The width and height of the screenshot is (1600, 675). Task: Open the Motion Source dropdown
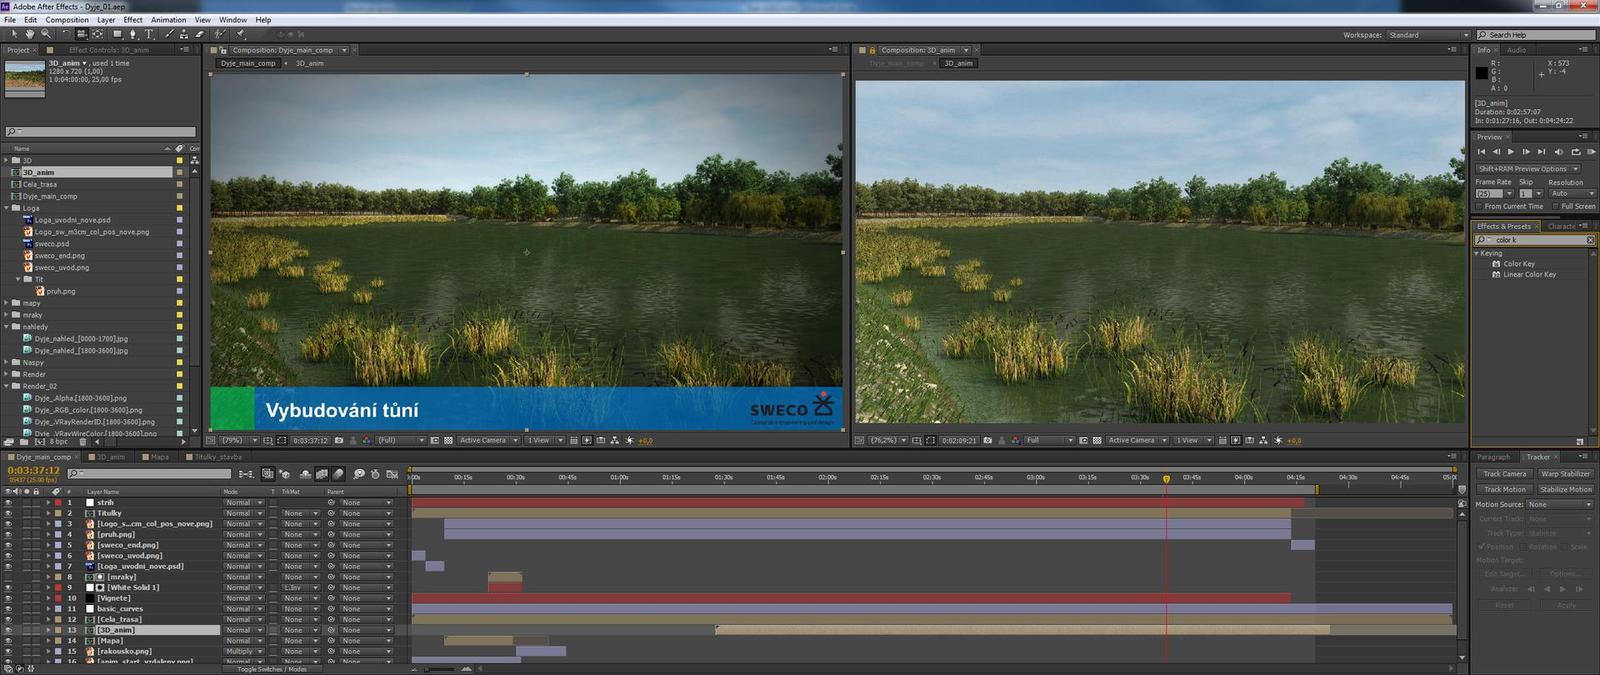click(x=1558, y=505)
